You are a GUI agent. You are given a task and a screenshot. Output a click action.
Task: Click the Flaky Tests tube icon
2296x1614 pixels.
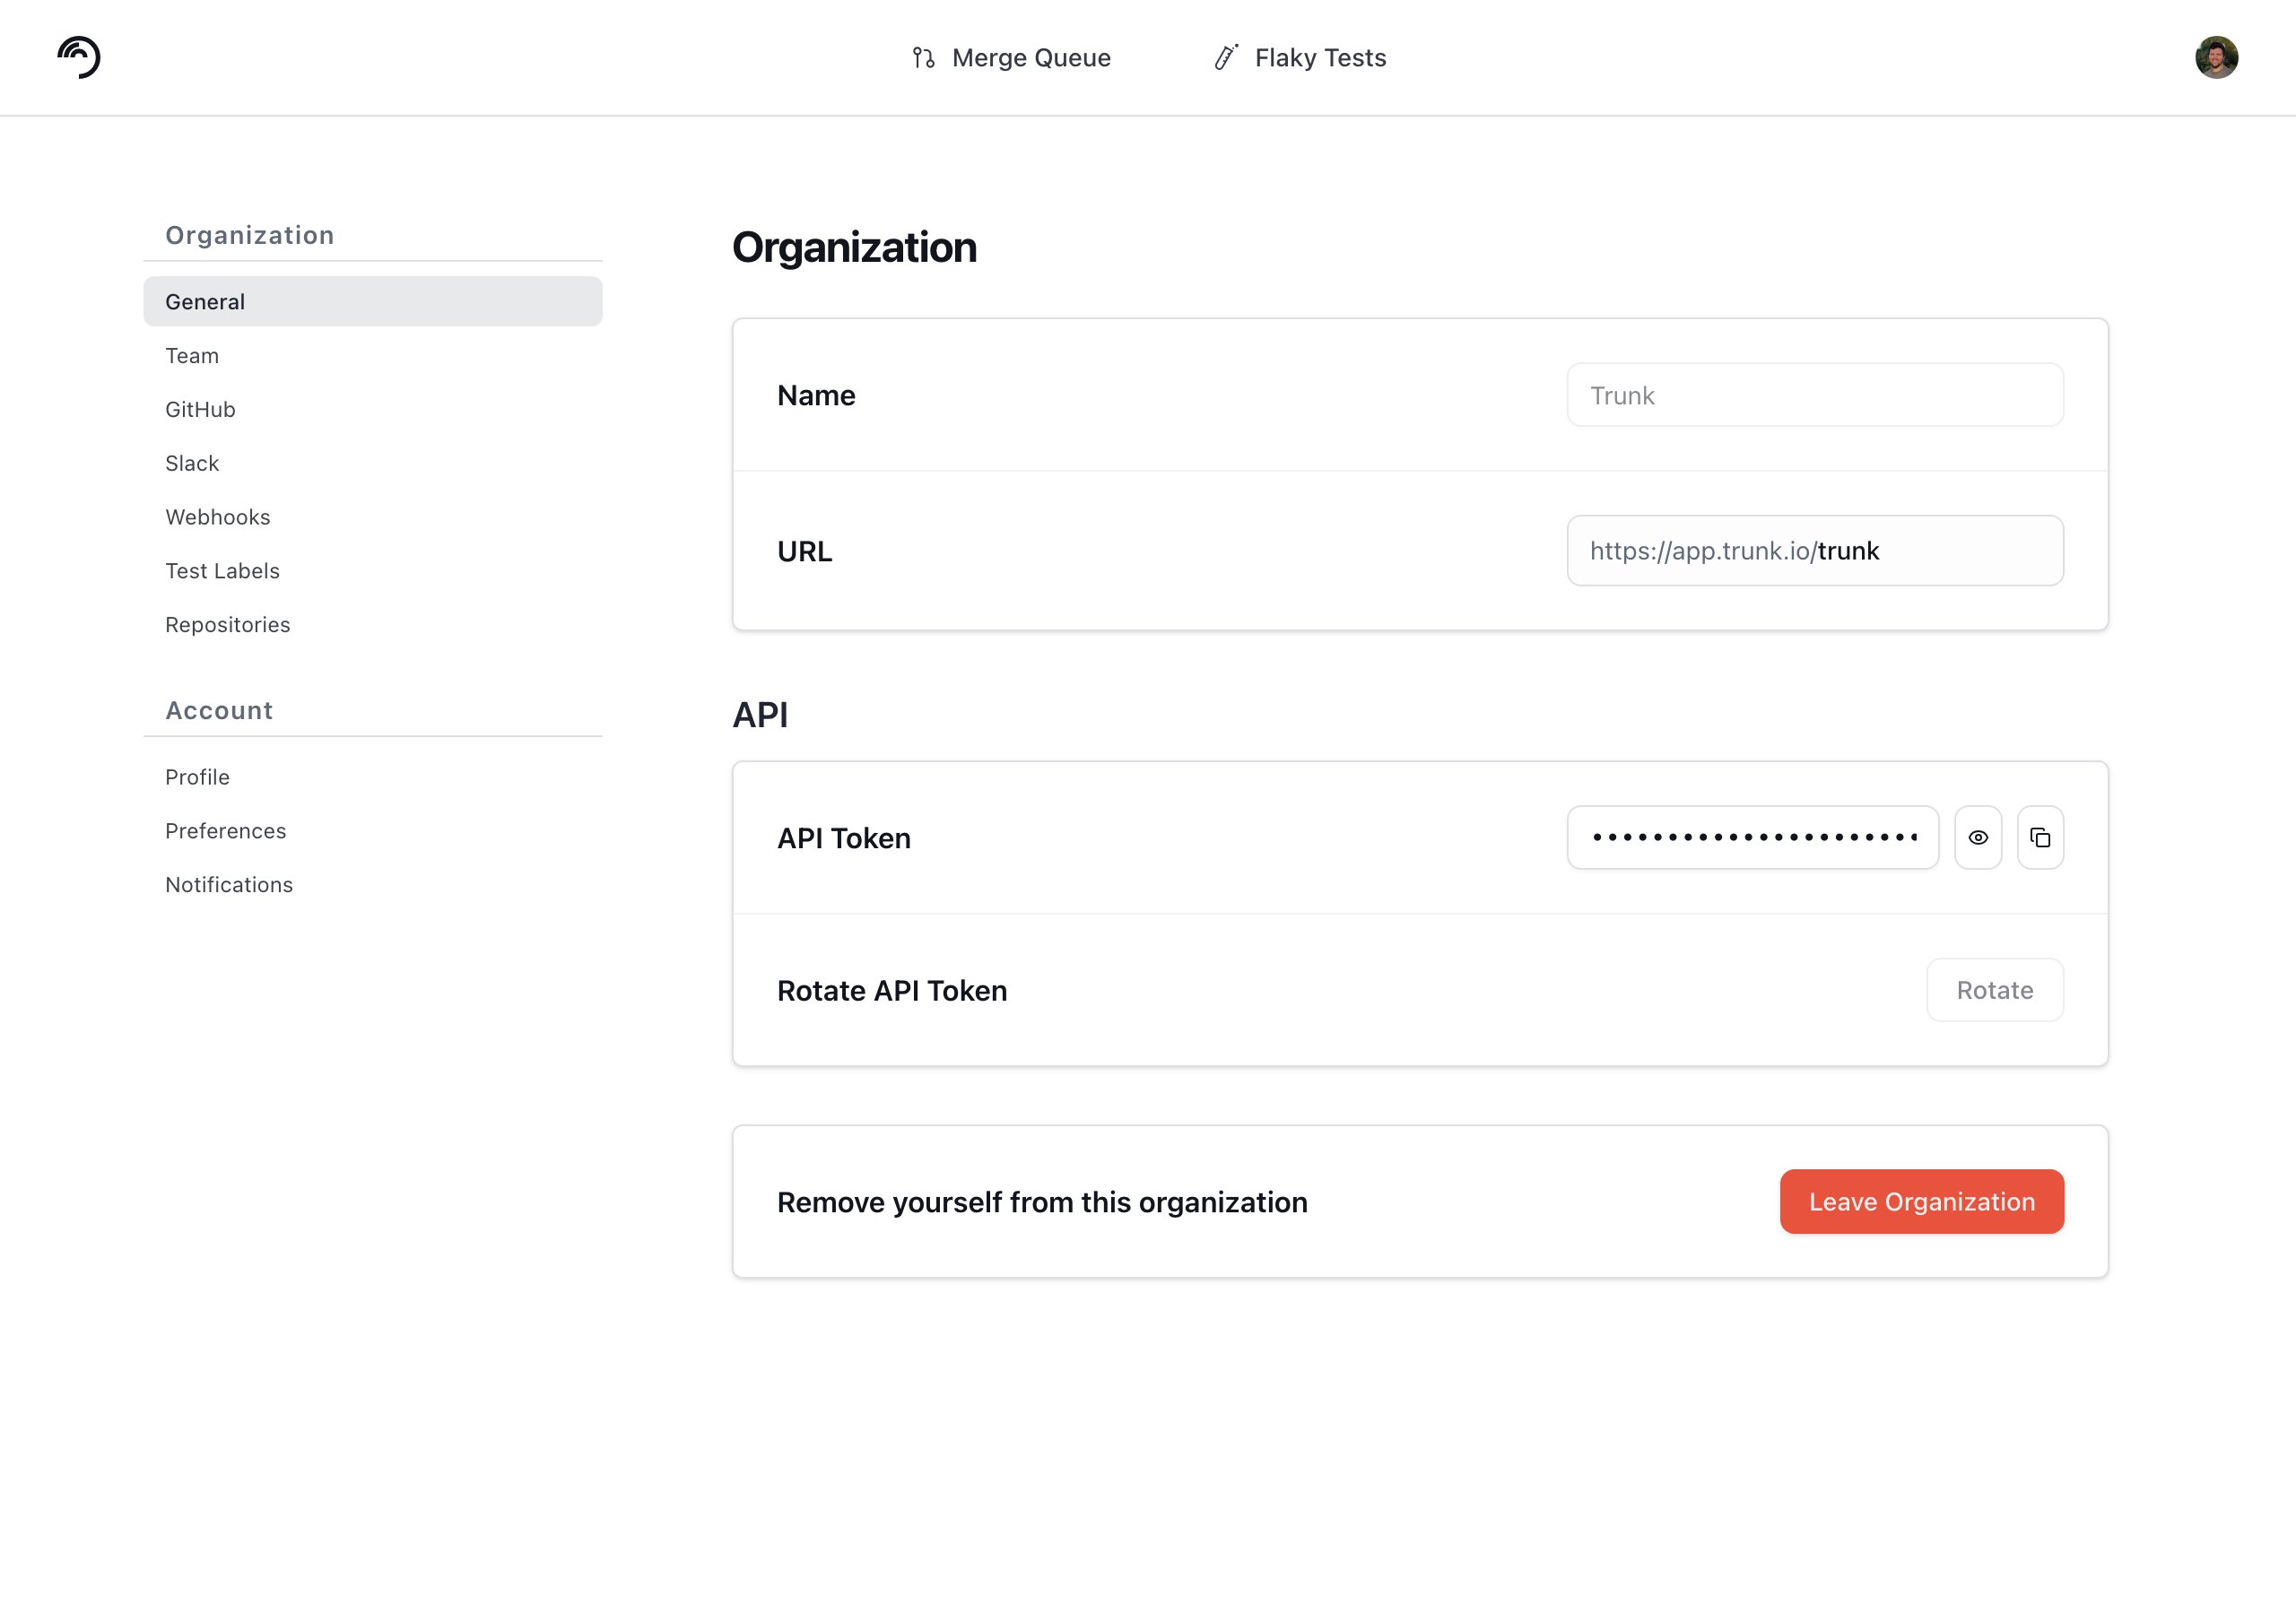click(x=1226, y=57)
